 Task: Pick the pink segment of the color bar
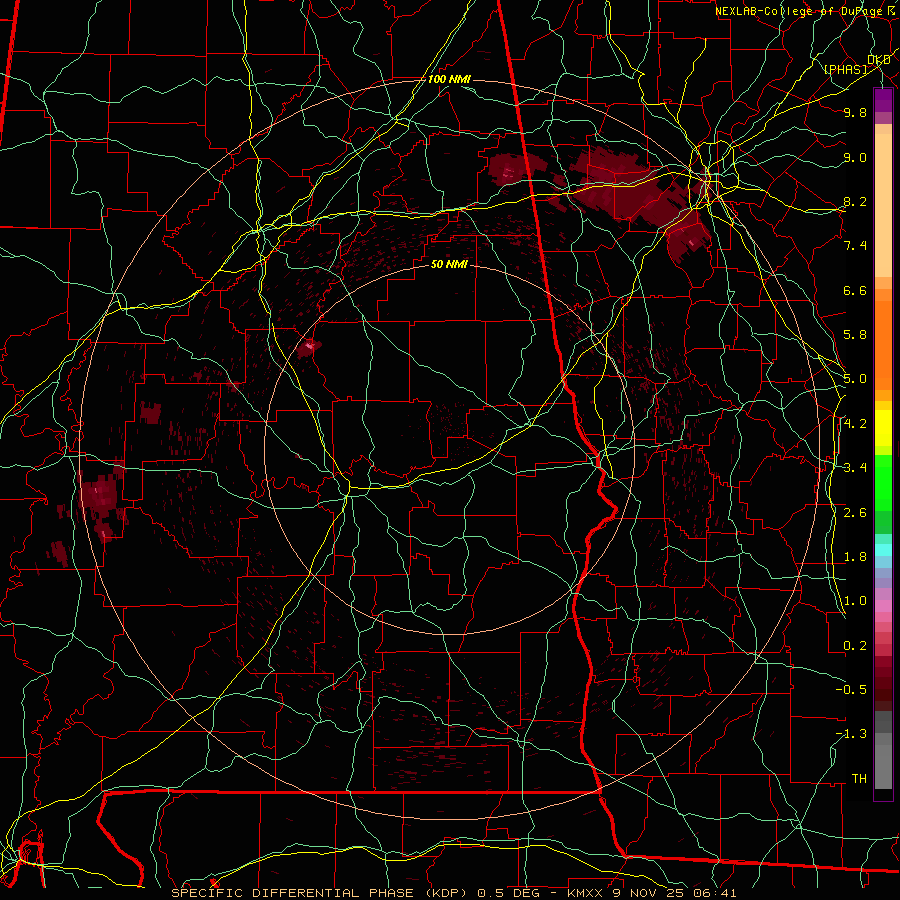click(883, 606)
